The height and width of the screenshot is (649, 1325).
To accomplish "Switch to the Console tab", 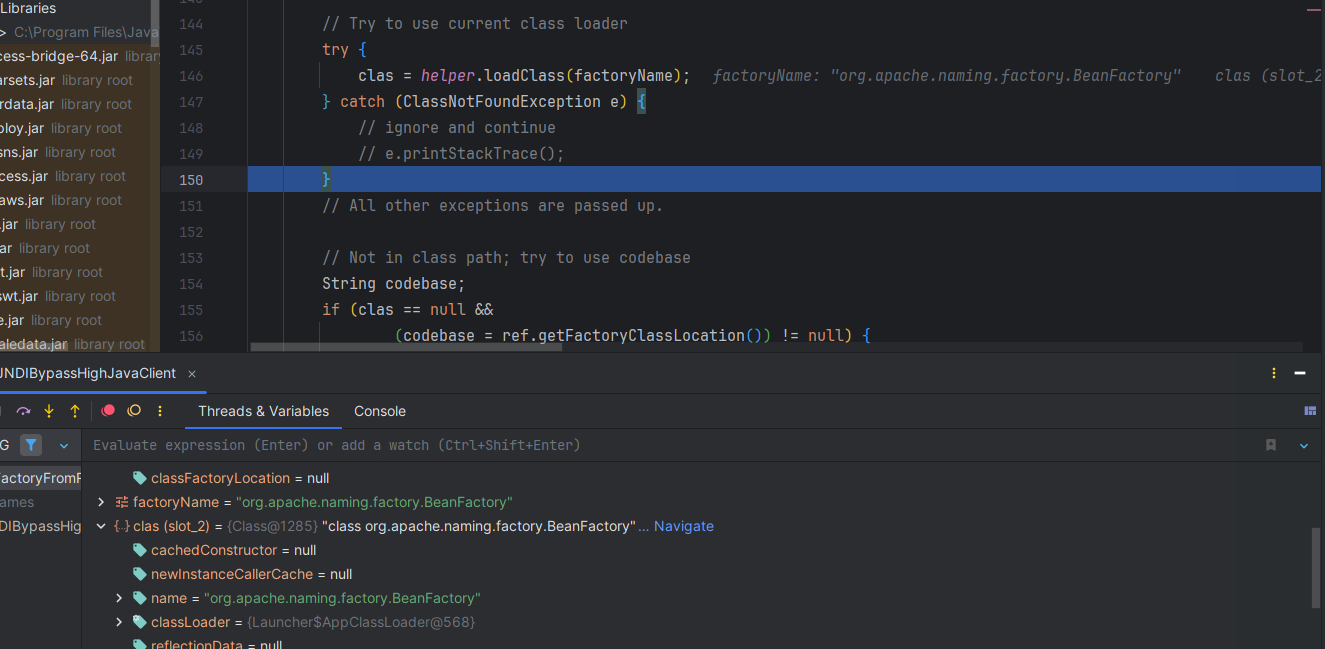I will [380, 411].
